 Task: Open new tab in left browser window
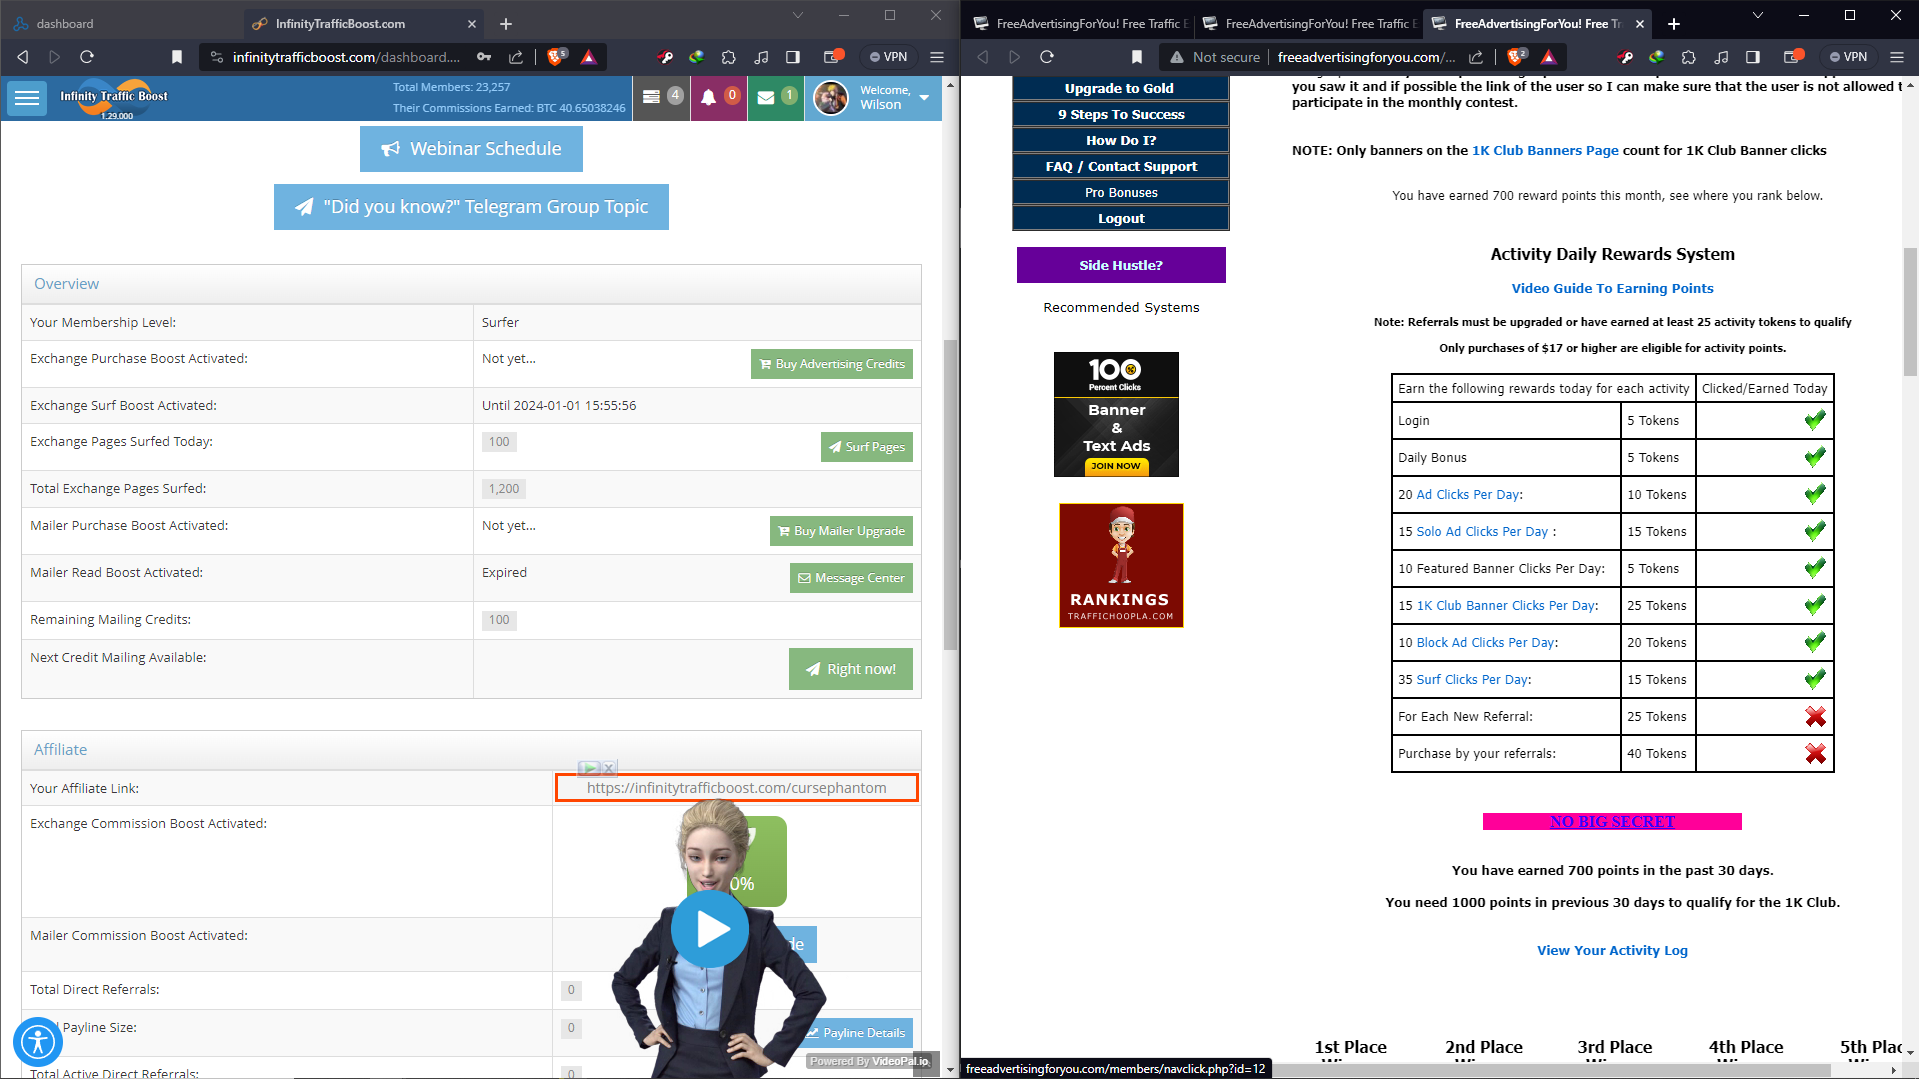tap(506, 23)
